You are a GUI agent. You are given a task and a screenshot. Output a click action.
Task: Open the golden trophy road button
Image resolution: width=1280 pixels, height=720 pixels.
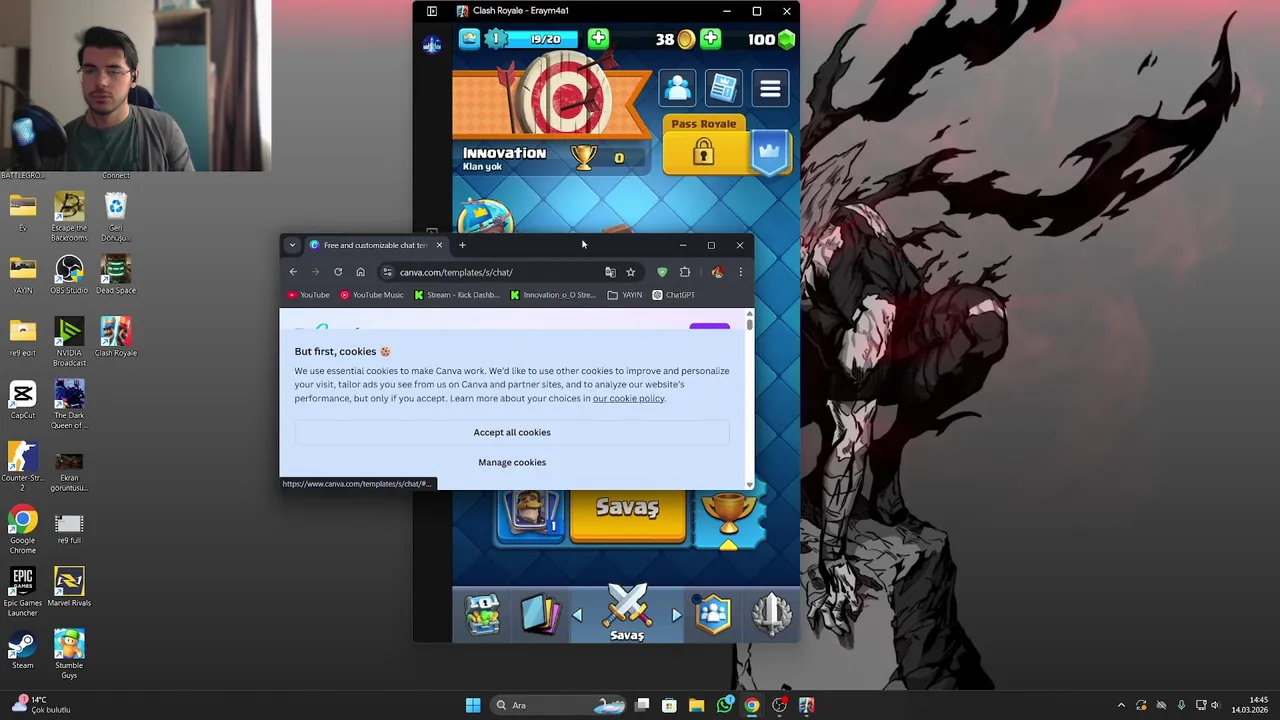click(x=729, y=515)
